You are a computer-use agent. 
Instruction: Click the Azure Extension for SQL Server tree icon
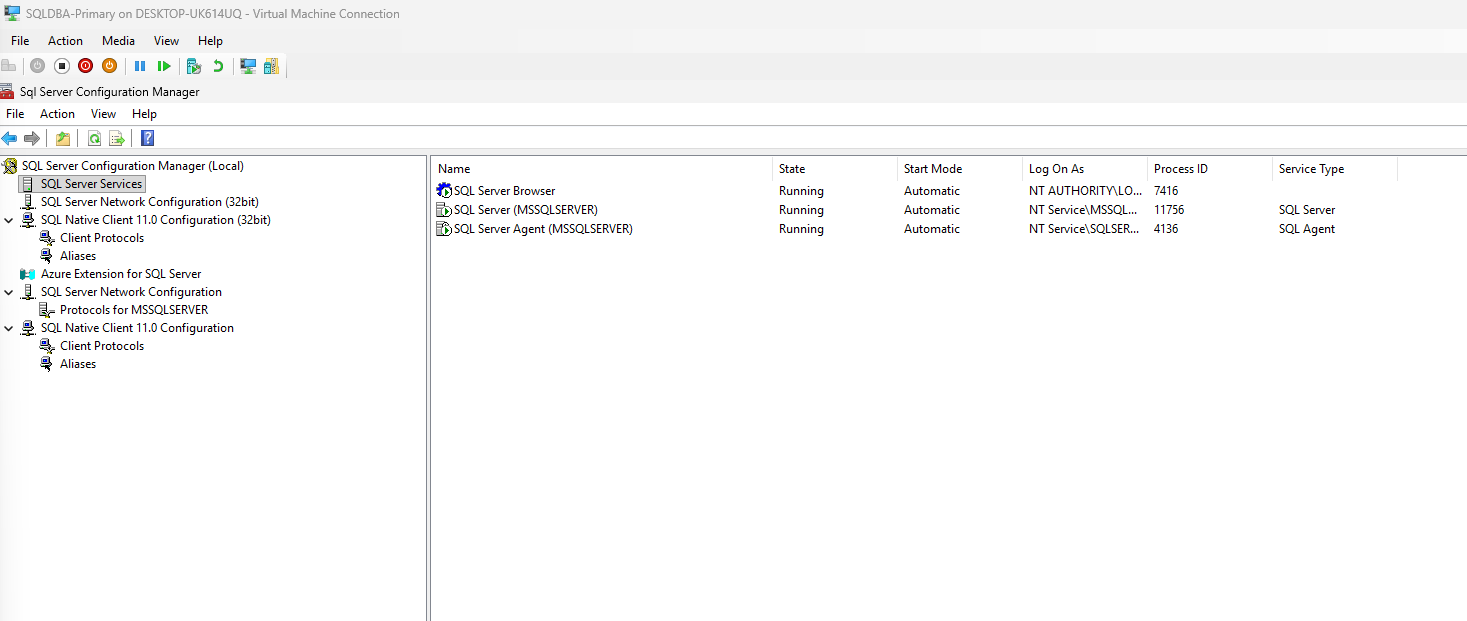[28, 274]
